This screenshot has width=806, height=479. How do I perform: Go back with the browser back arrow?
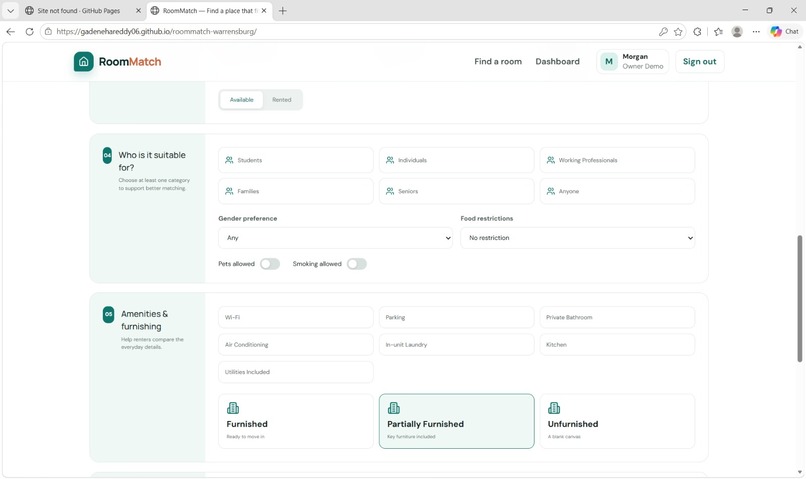click(10, 31)
